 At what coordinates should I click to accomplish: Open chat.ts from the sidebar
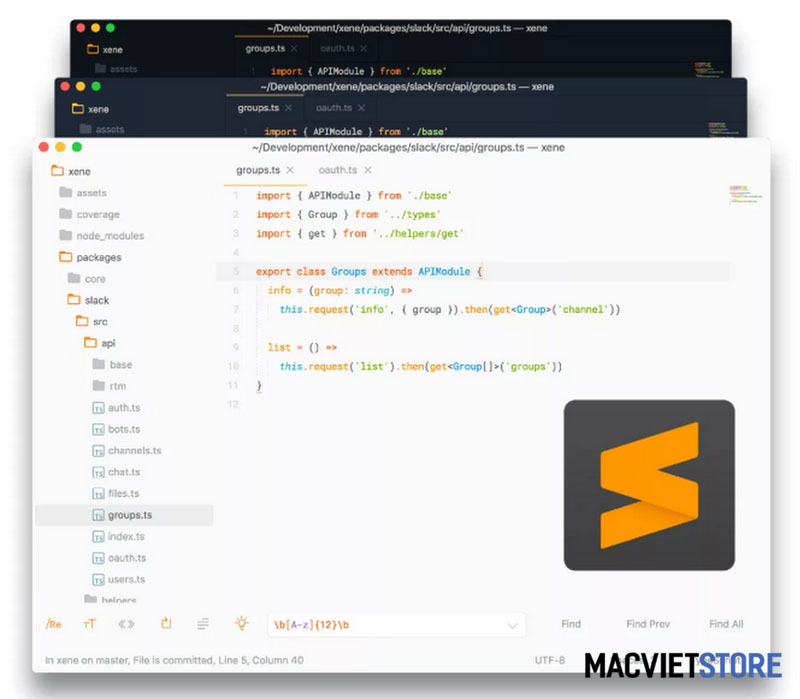(x=116, y=471)
